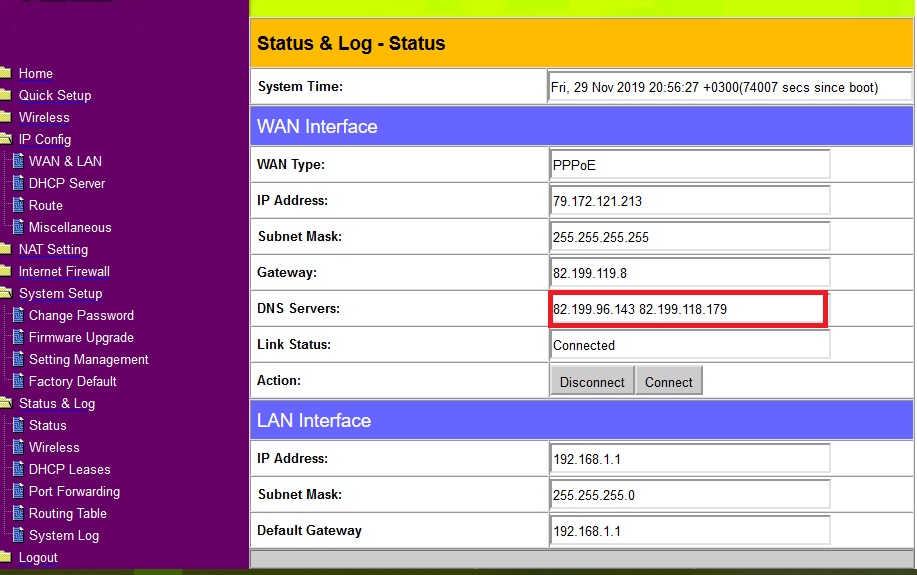Click the Status page icon
The height and width of the screenshot is (575, 917).
[x=19, y=425]
